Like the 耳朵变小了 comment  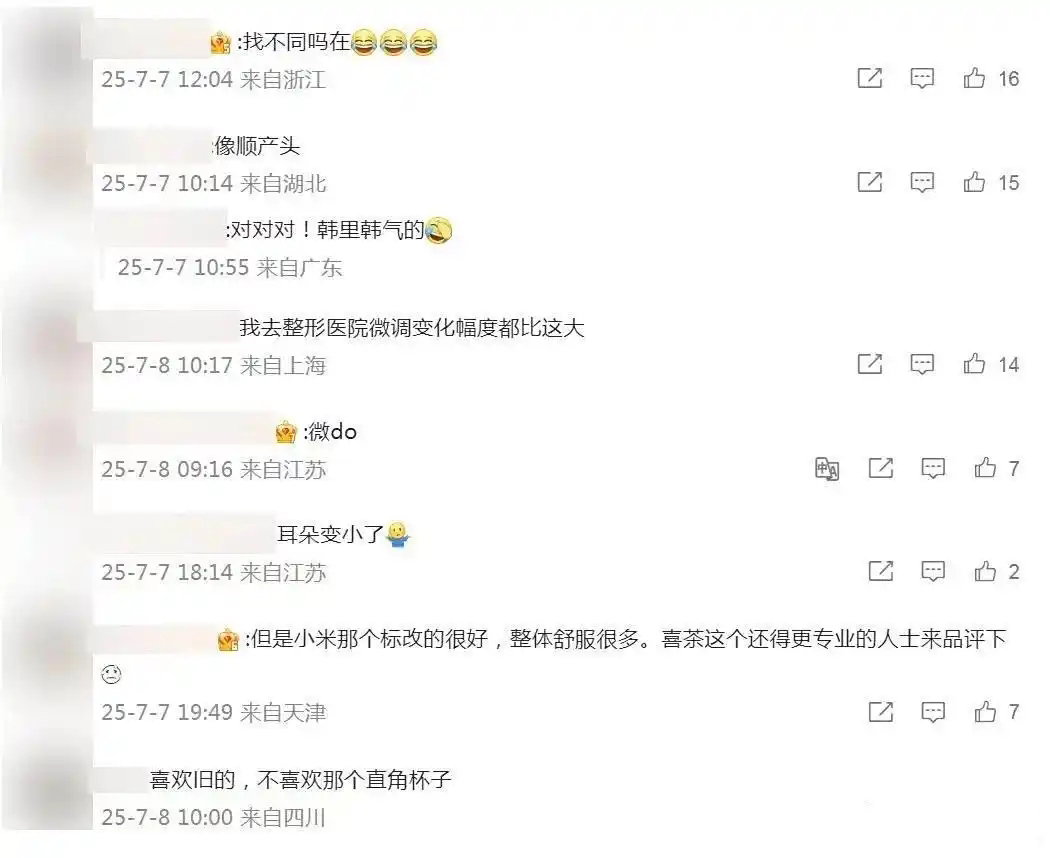tap(984, 571)
